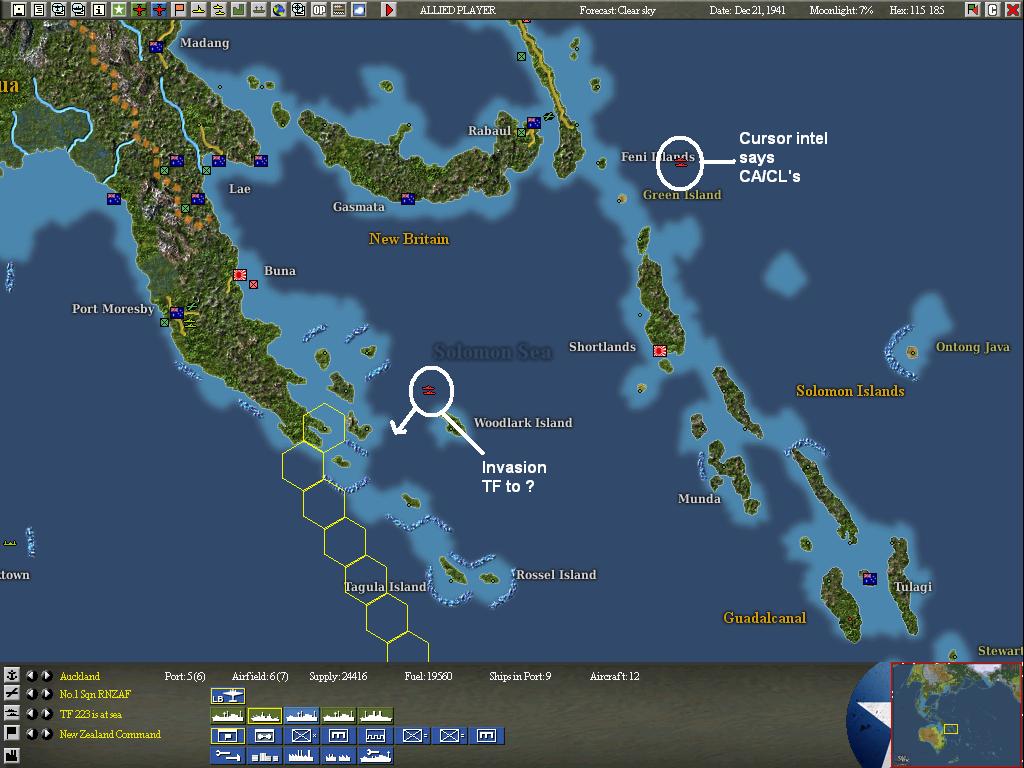Click the Australian flag at Port Moresby
The height and width of the screenshot is (768, 1024).
pos(176,313)
